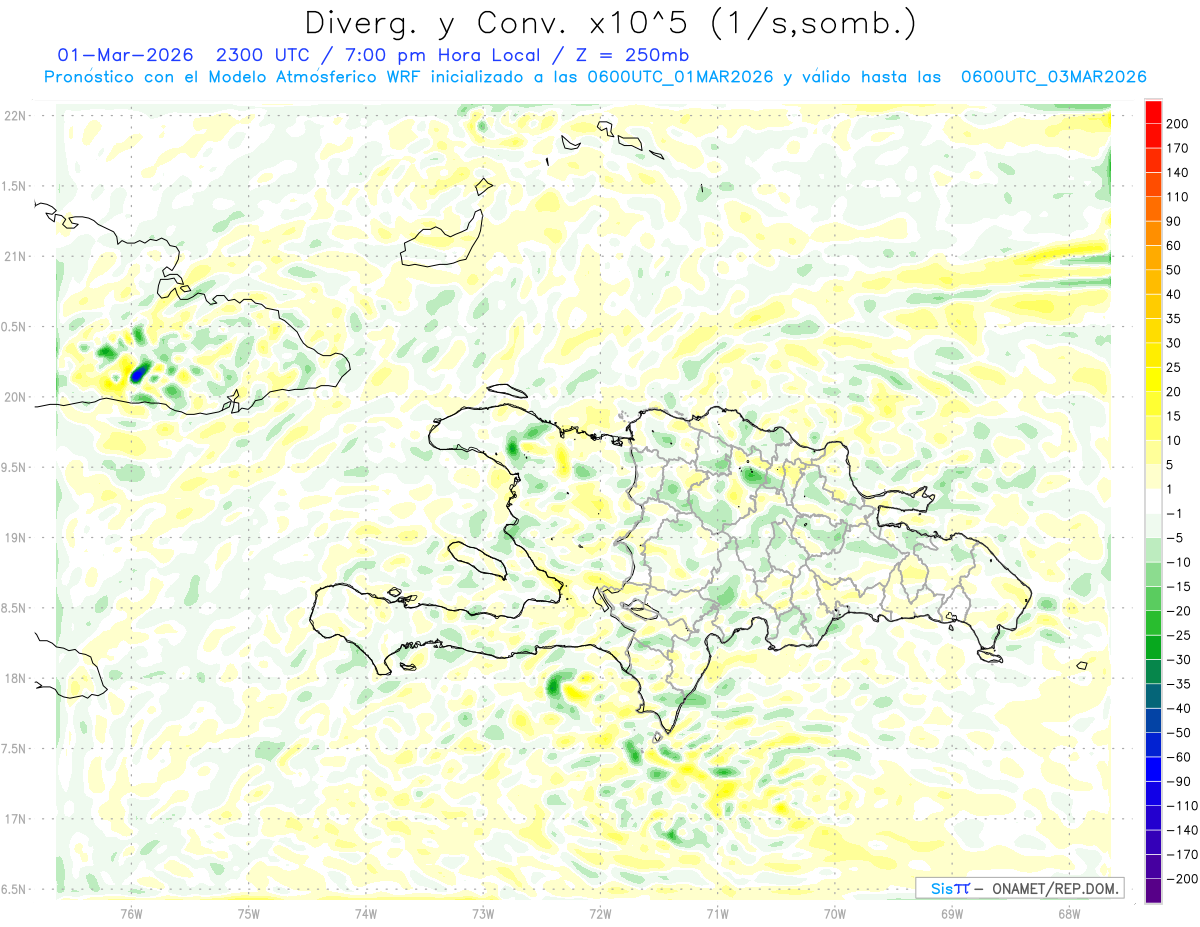Click the 21N latitude label
1200x927 pixels.
tap(15, 256)
